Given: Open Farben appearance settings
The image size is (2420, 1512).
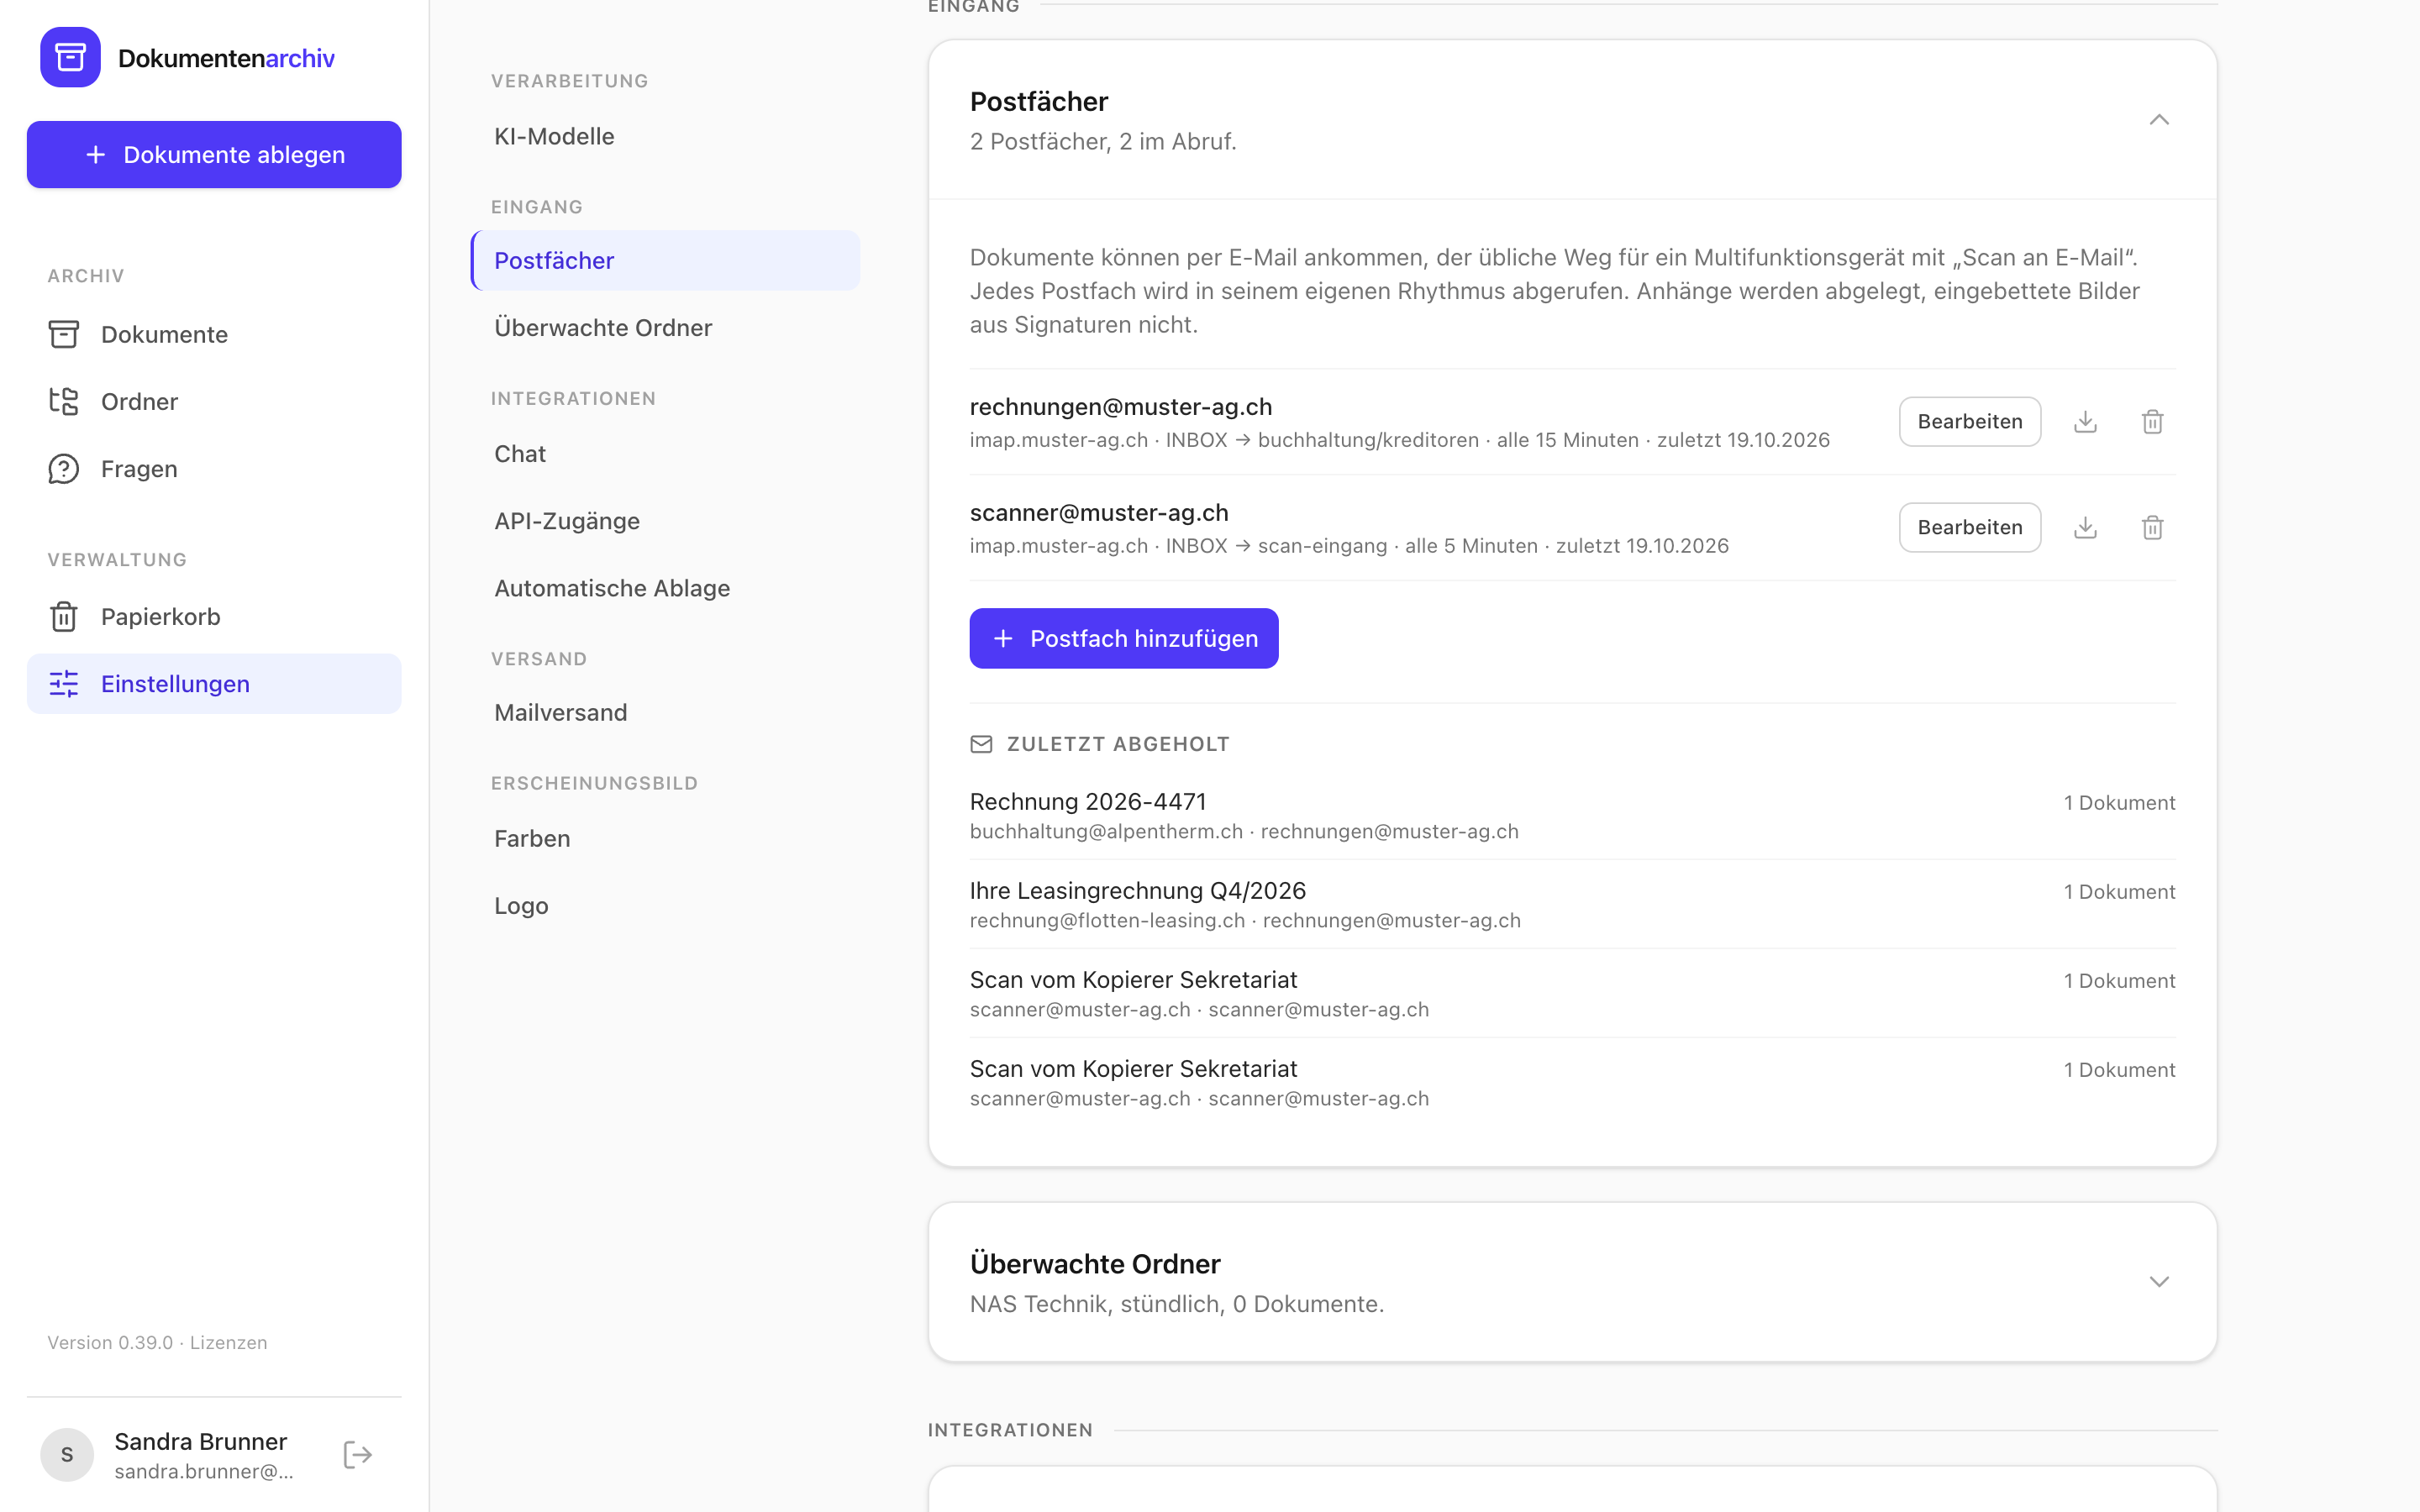Looking at the screenshot, I should 665,838.
